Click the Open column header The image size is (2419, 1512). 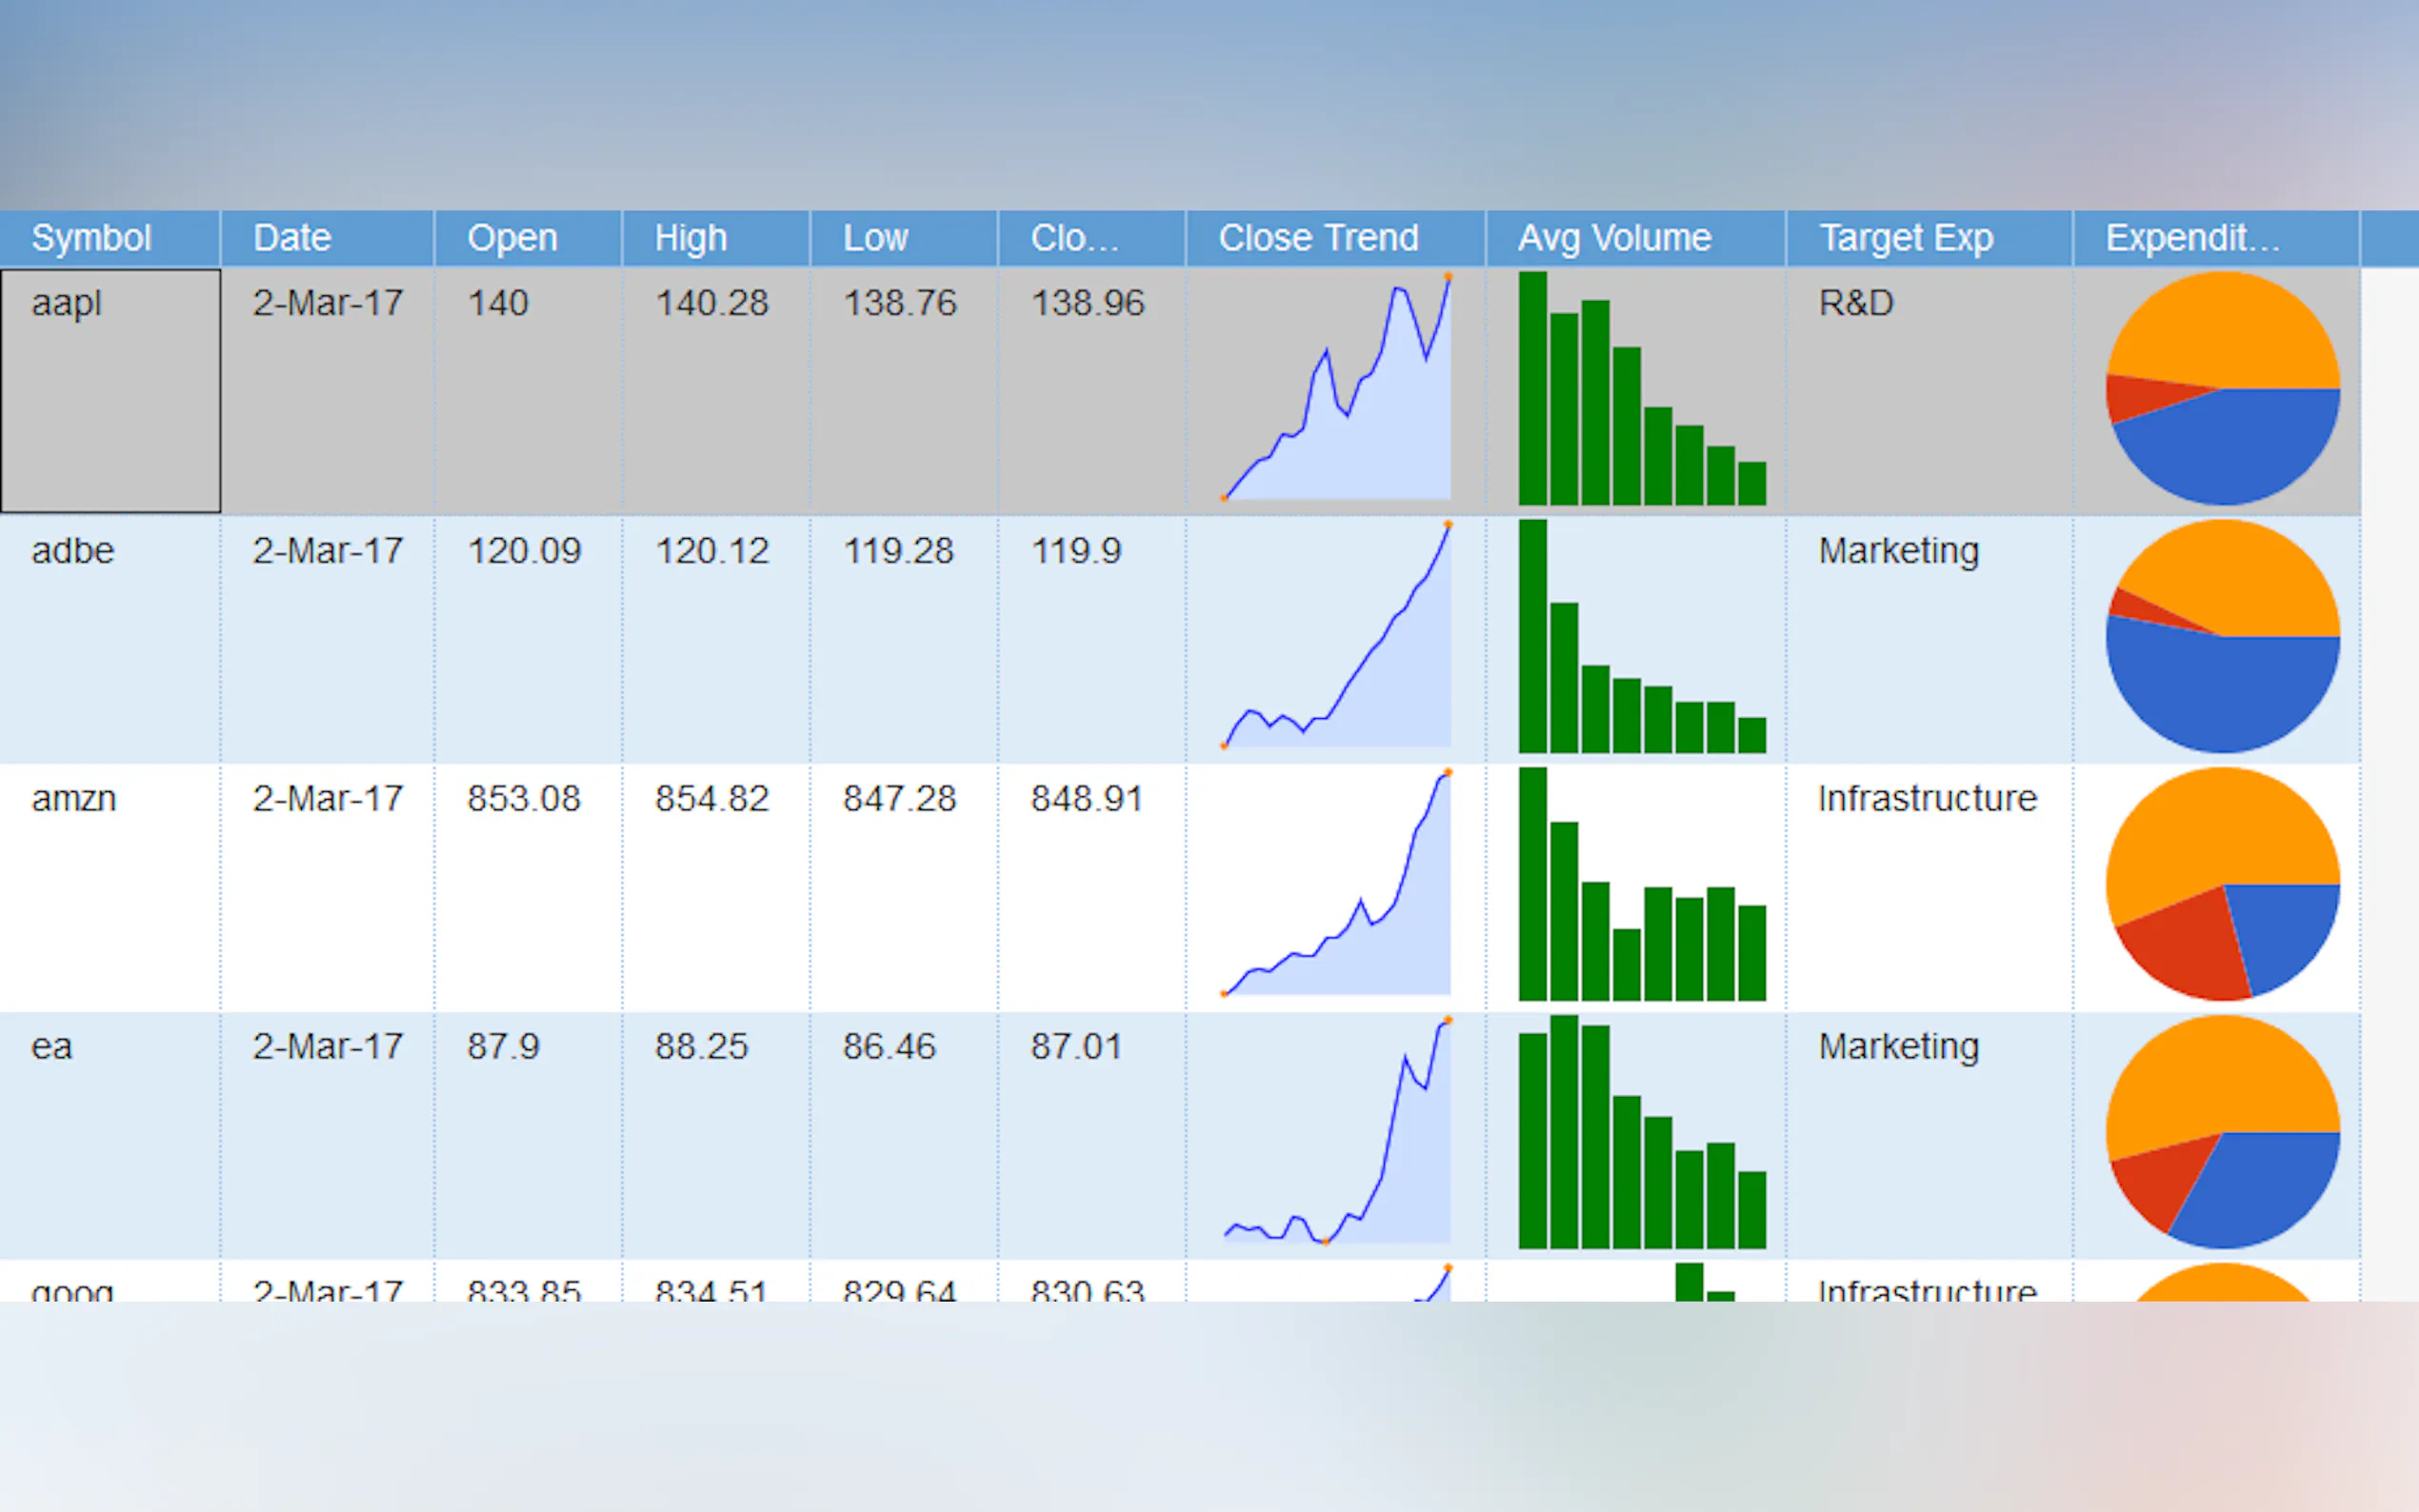tap(512, 238)
